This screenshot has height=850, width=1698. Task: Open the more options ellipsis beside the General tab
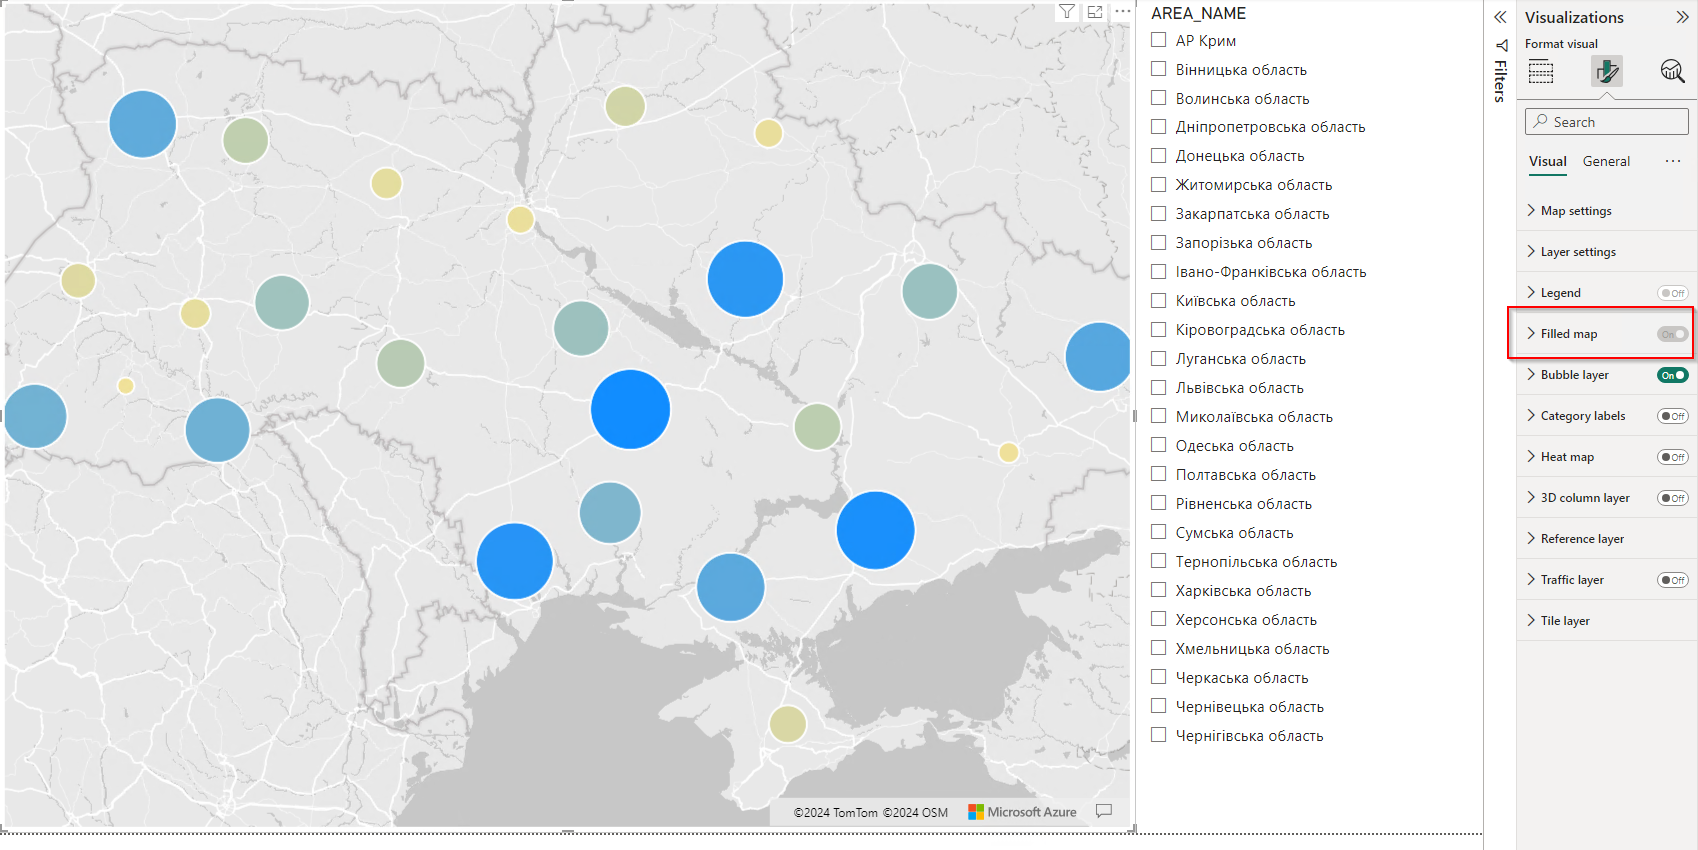point(1673,161)
